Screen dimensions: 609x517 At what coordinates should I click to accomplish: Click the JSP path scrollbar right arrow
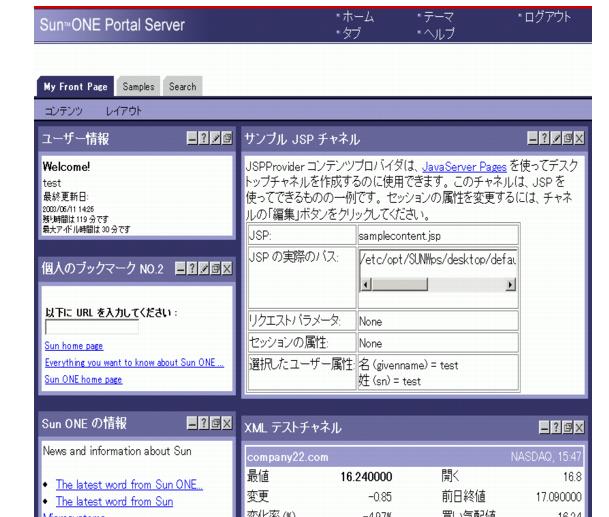[511, 284]
